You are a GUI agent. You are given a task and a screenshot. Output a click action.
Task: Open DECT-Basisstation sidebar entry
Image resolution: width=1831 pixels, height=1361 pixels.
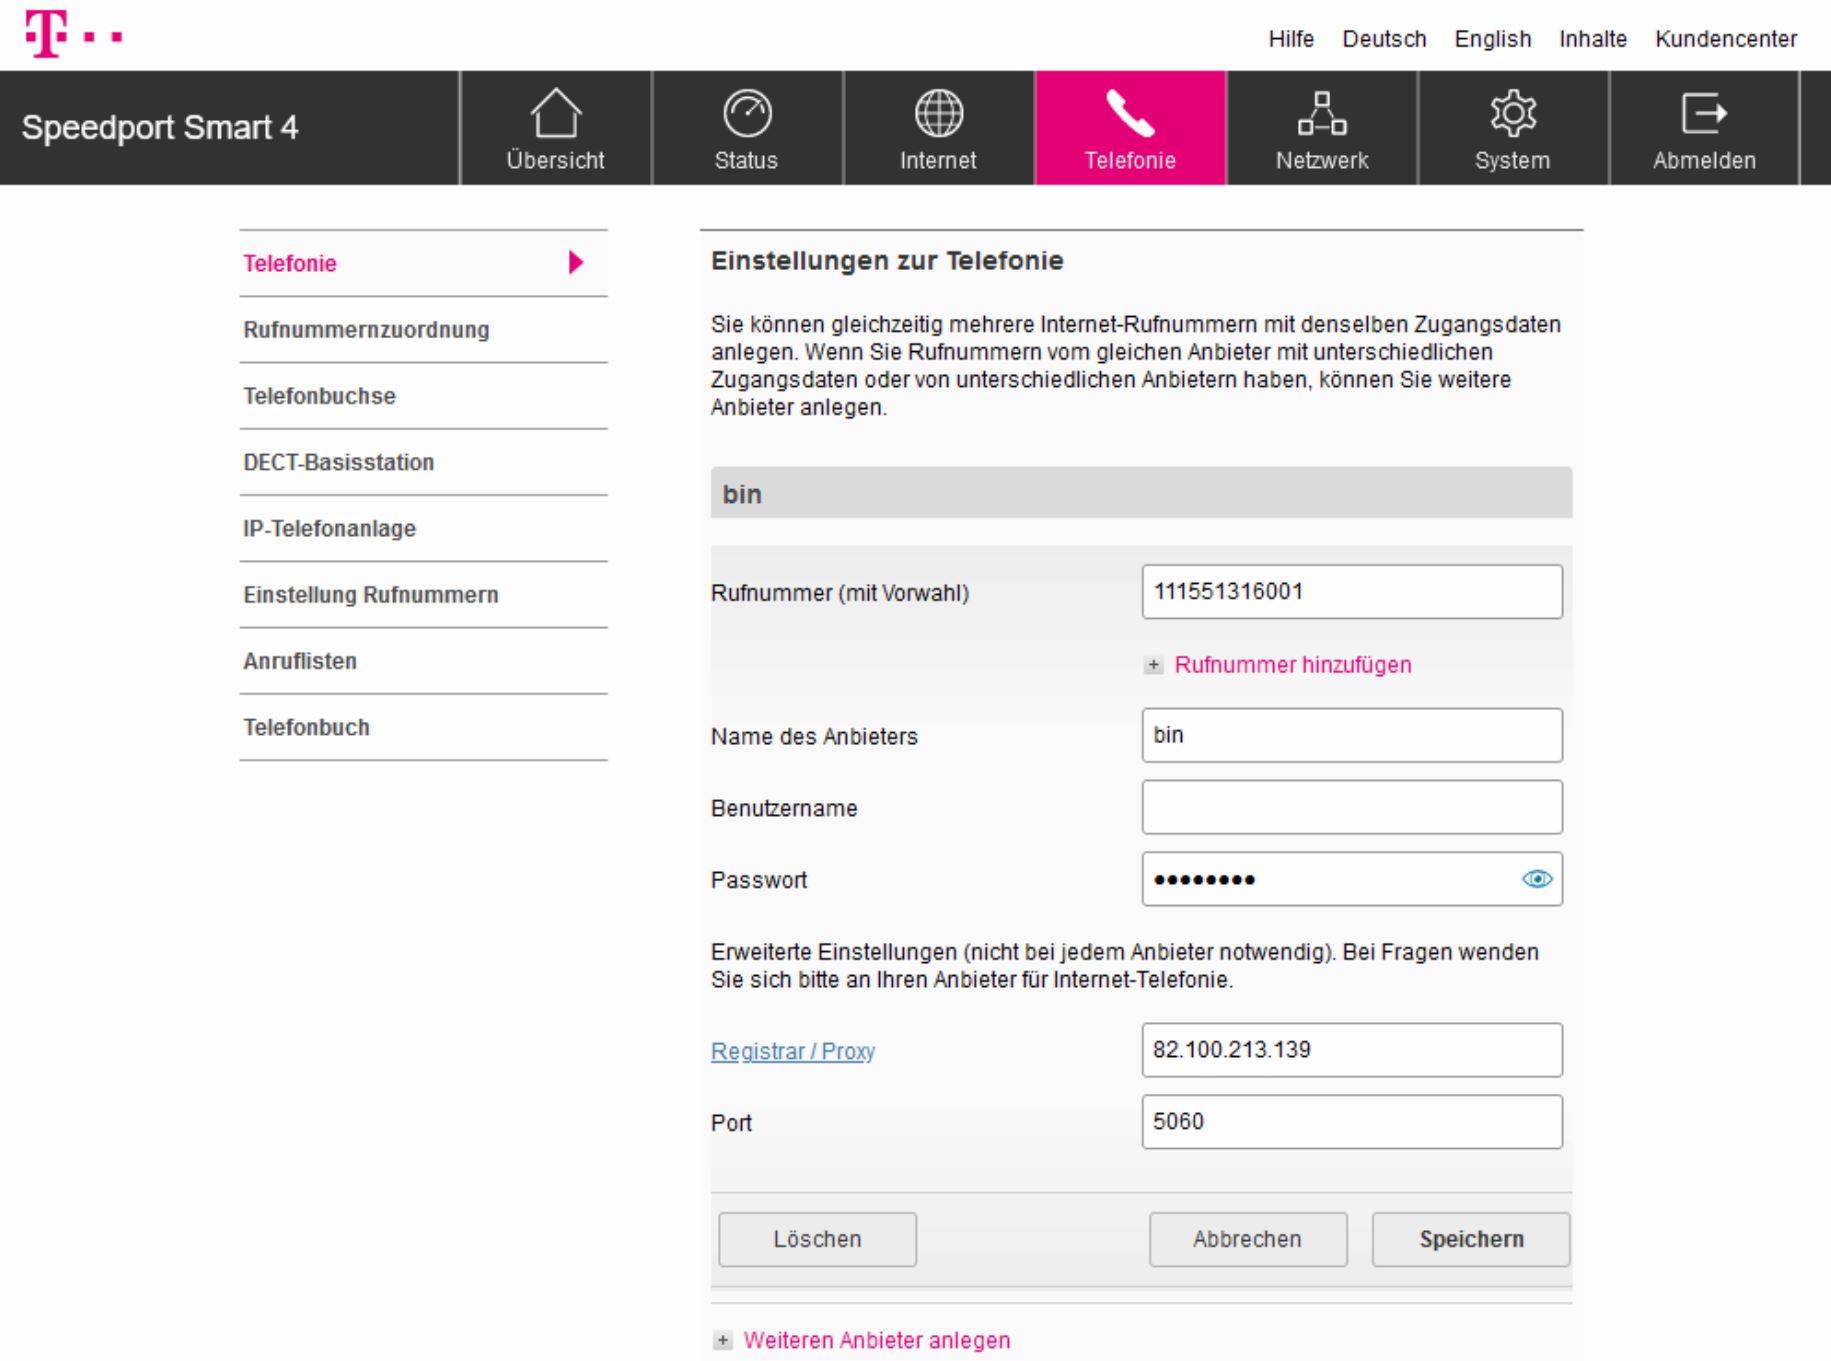click(424, 462)
